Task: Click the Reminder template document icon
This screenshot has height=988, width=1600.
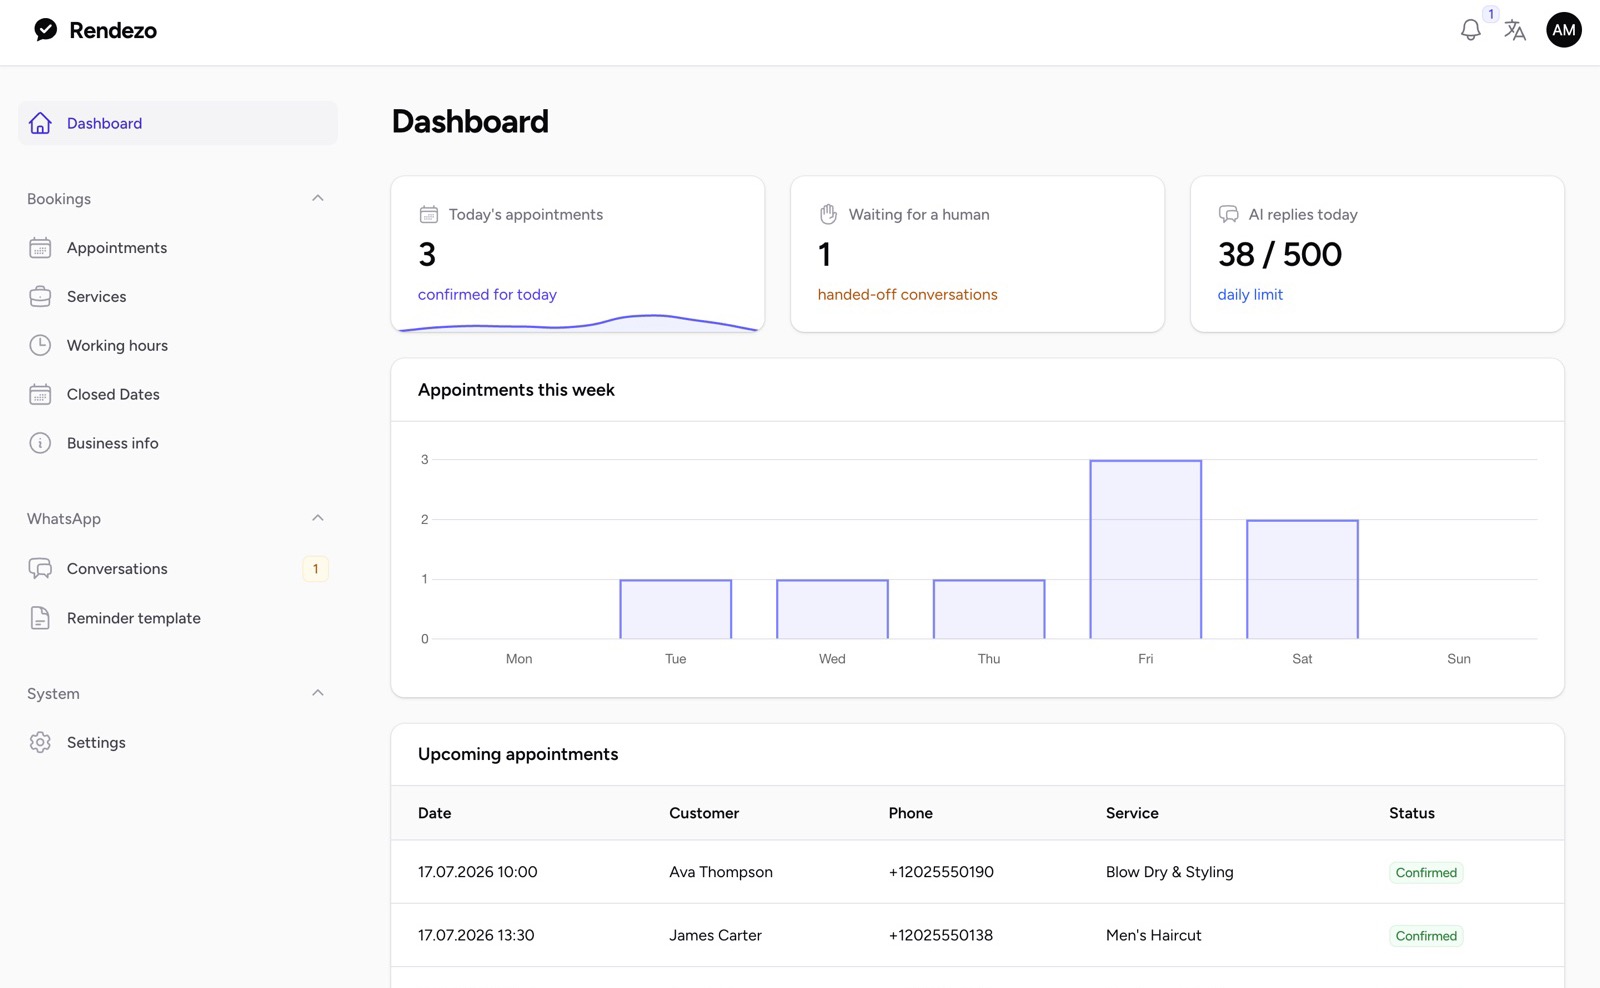Action: pyautogui.click(x=40, y=618)
